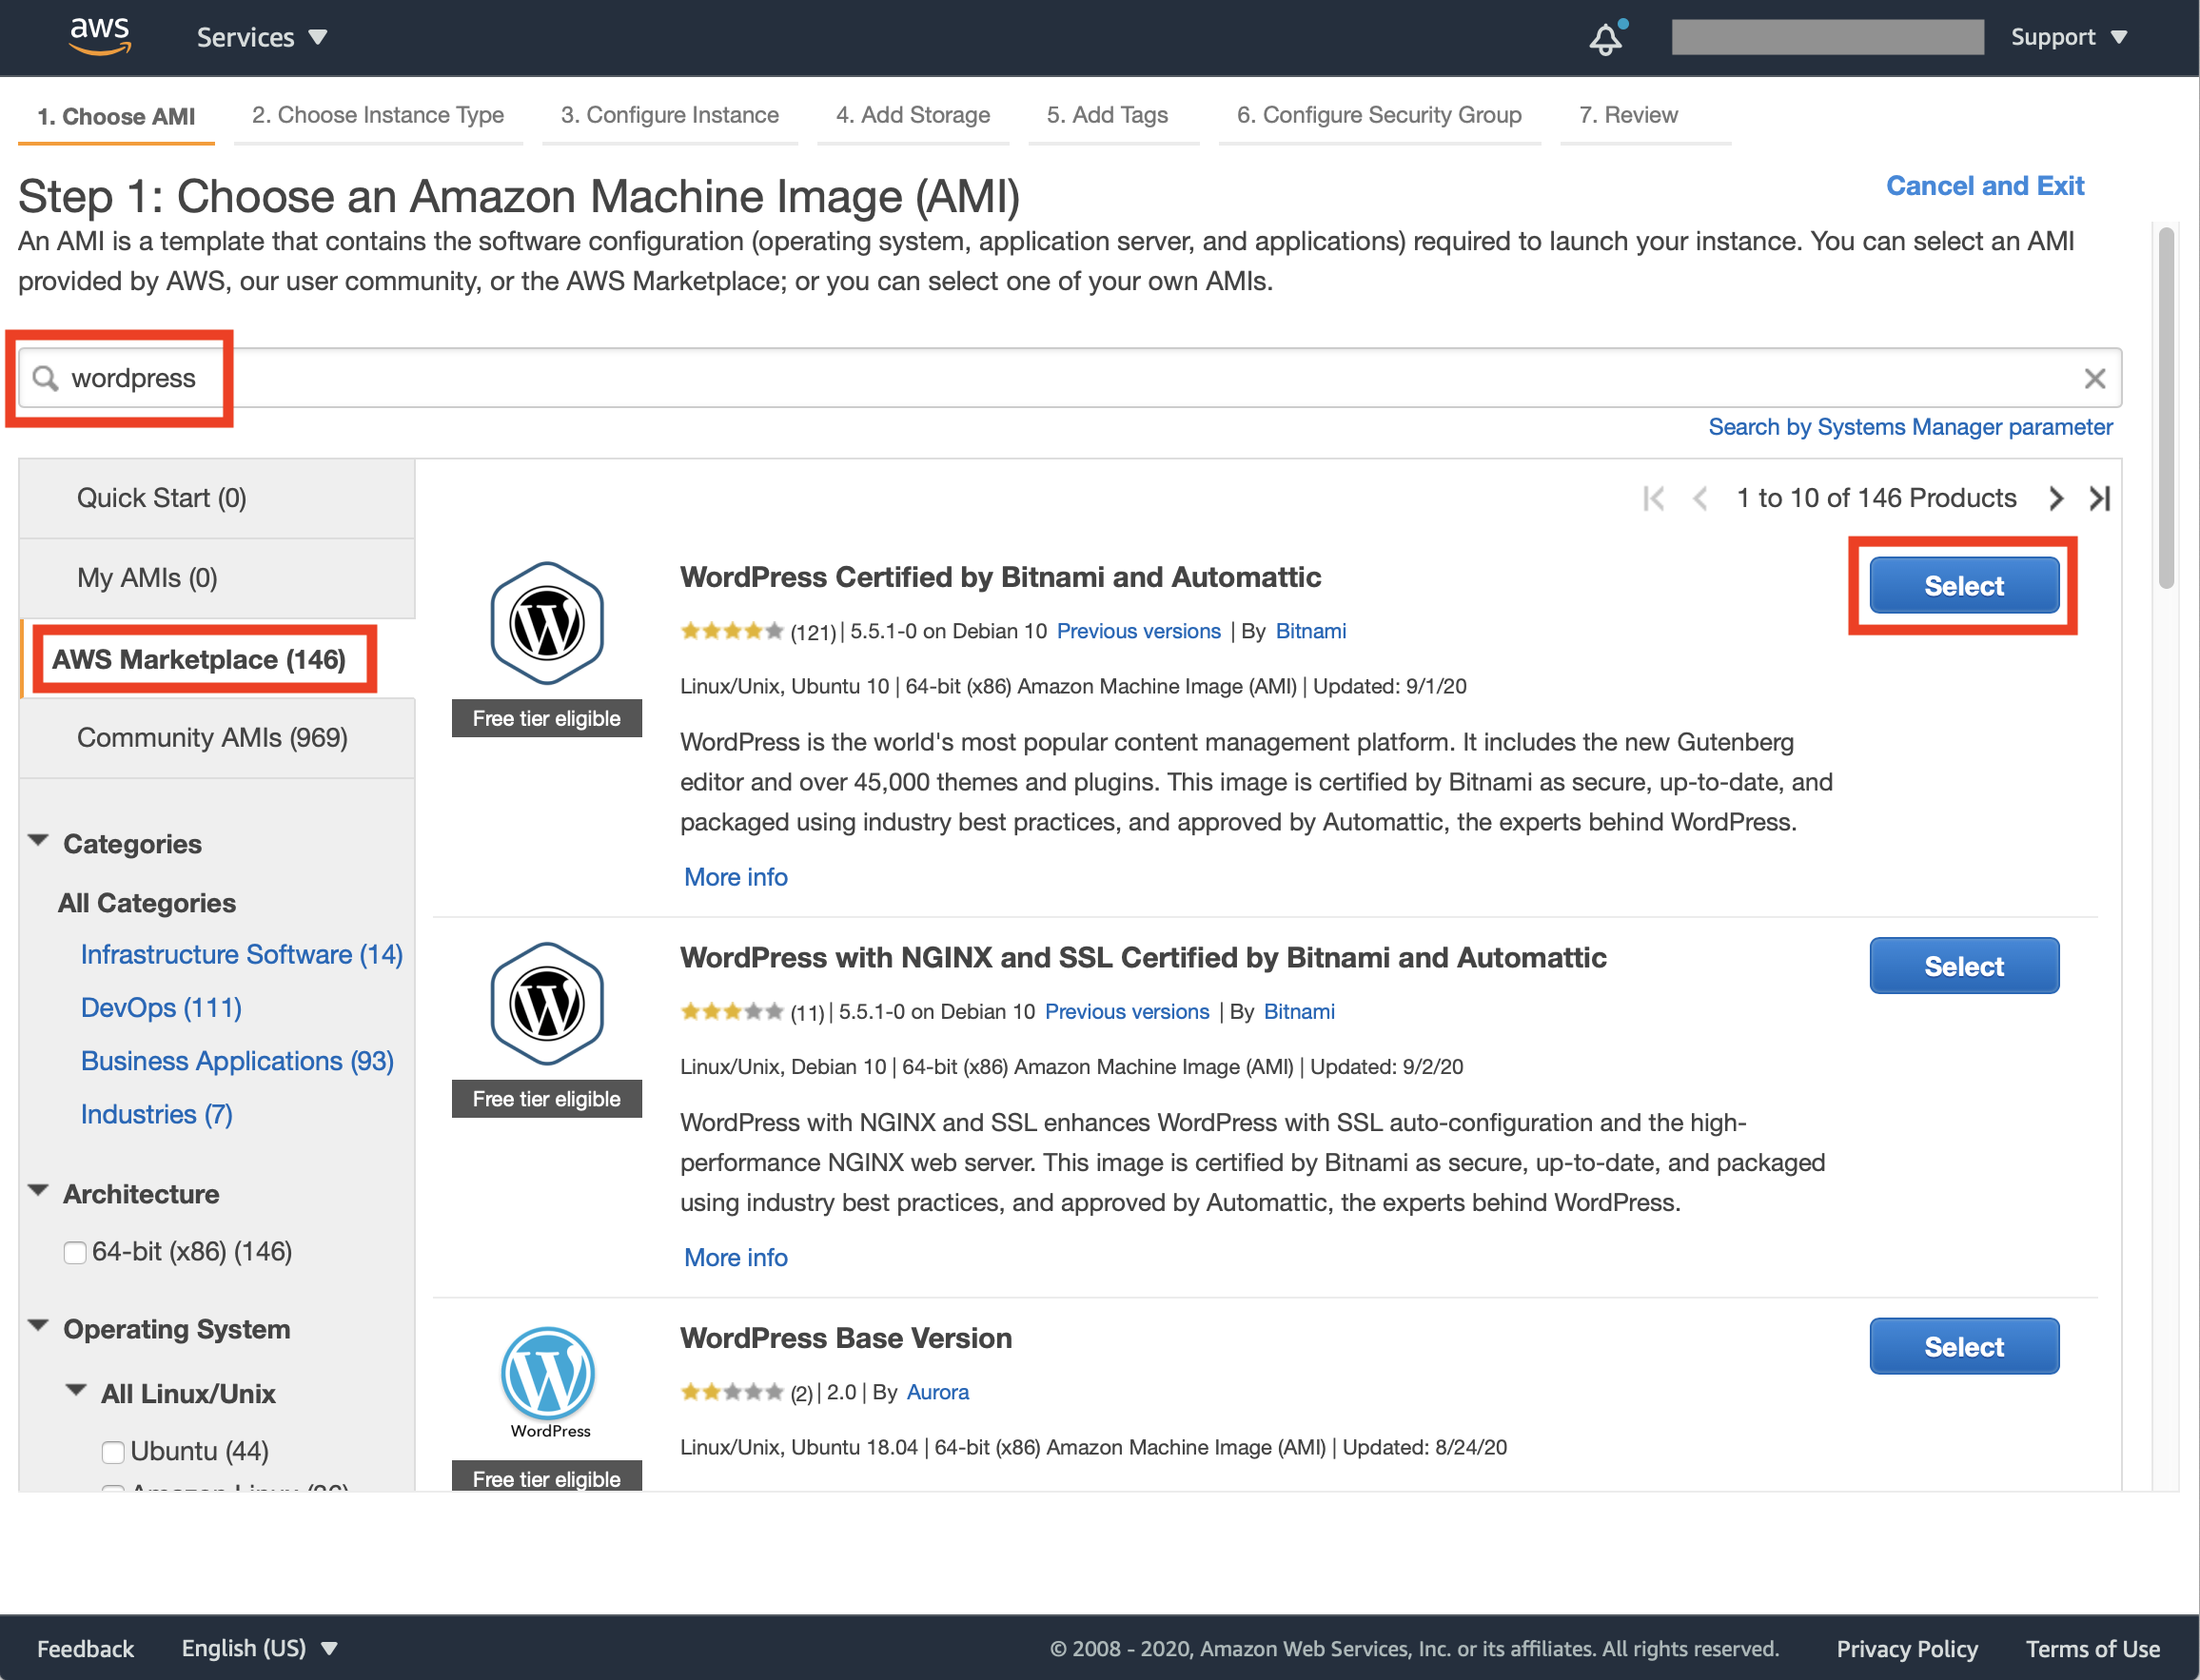Viewport: 2200px width, 1680px height.
Task: Jump to last results page icon
Action: pos(2100,498)
